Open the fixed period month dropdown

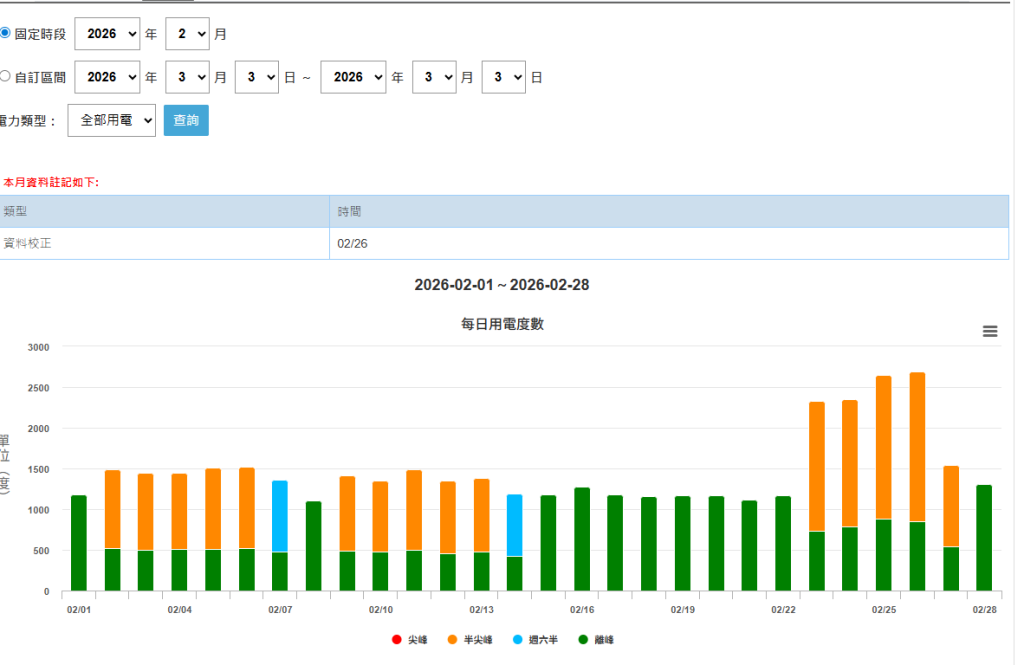[187, 34]
